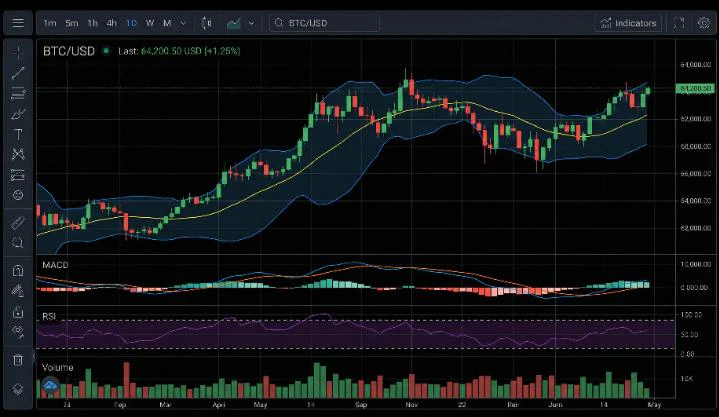Viewport: 719px width, 417px height.
Task: Select the trend line drawing tool
Action: 18,73
